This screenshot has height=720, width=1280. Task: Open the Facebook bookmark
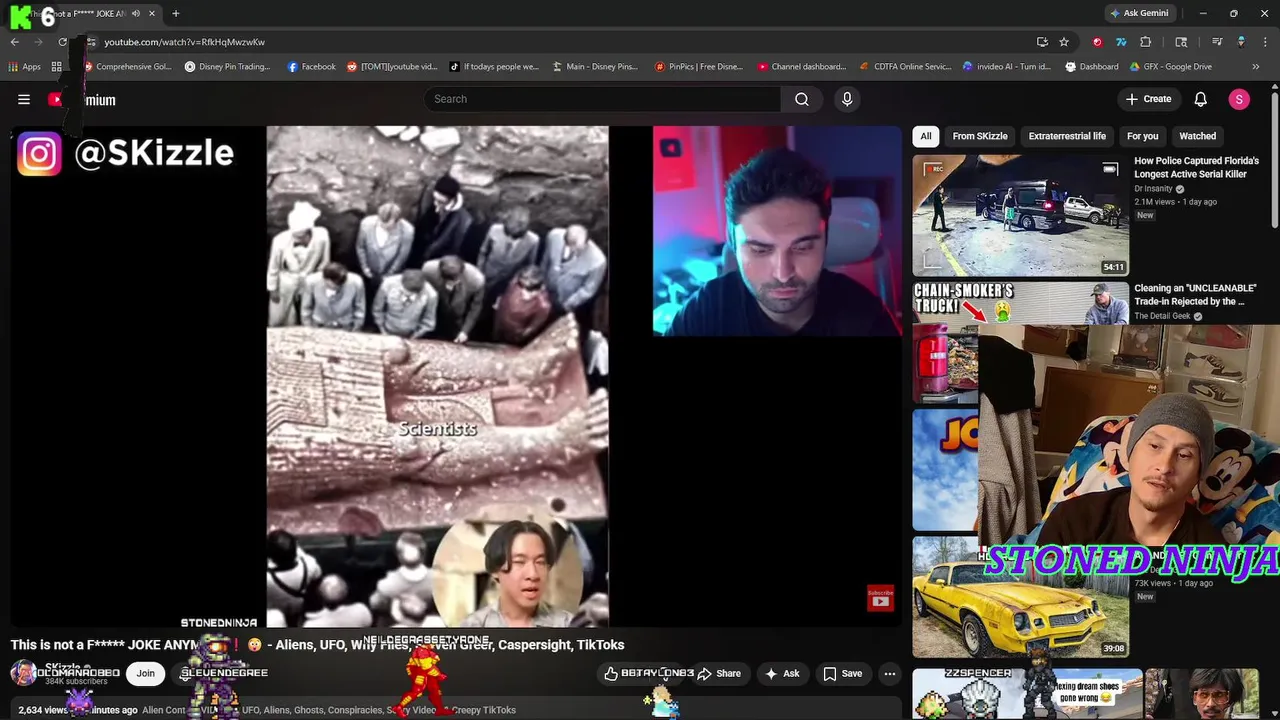311,67
